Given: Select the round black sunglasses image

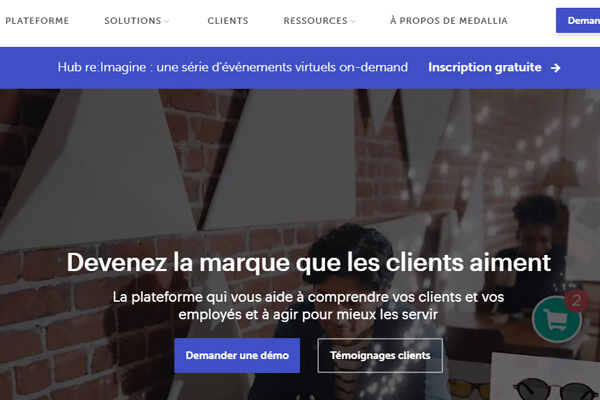Looking at the screenshot, I should pos(555,389).
